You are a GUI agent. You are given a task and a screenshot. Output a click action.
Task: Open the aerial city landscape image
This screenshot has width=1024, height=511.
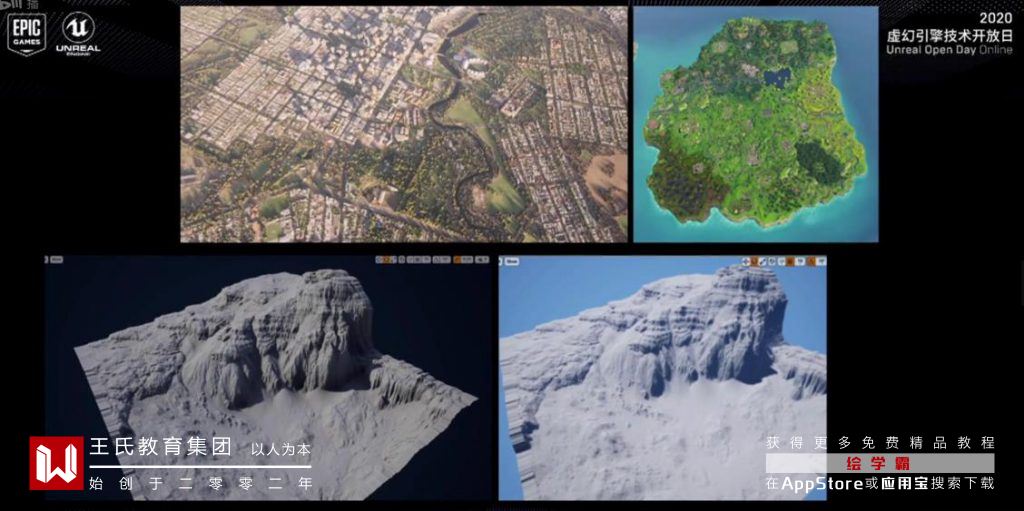click(x=404, y=124)
